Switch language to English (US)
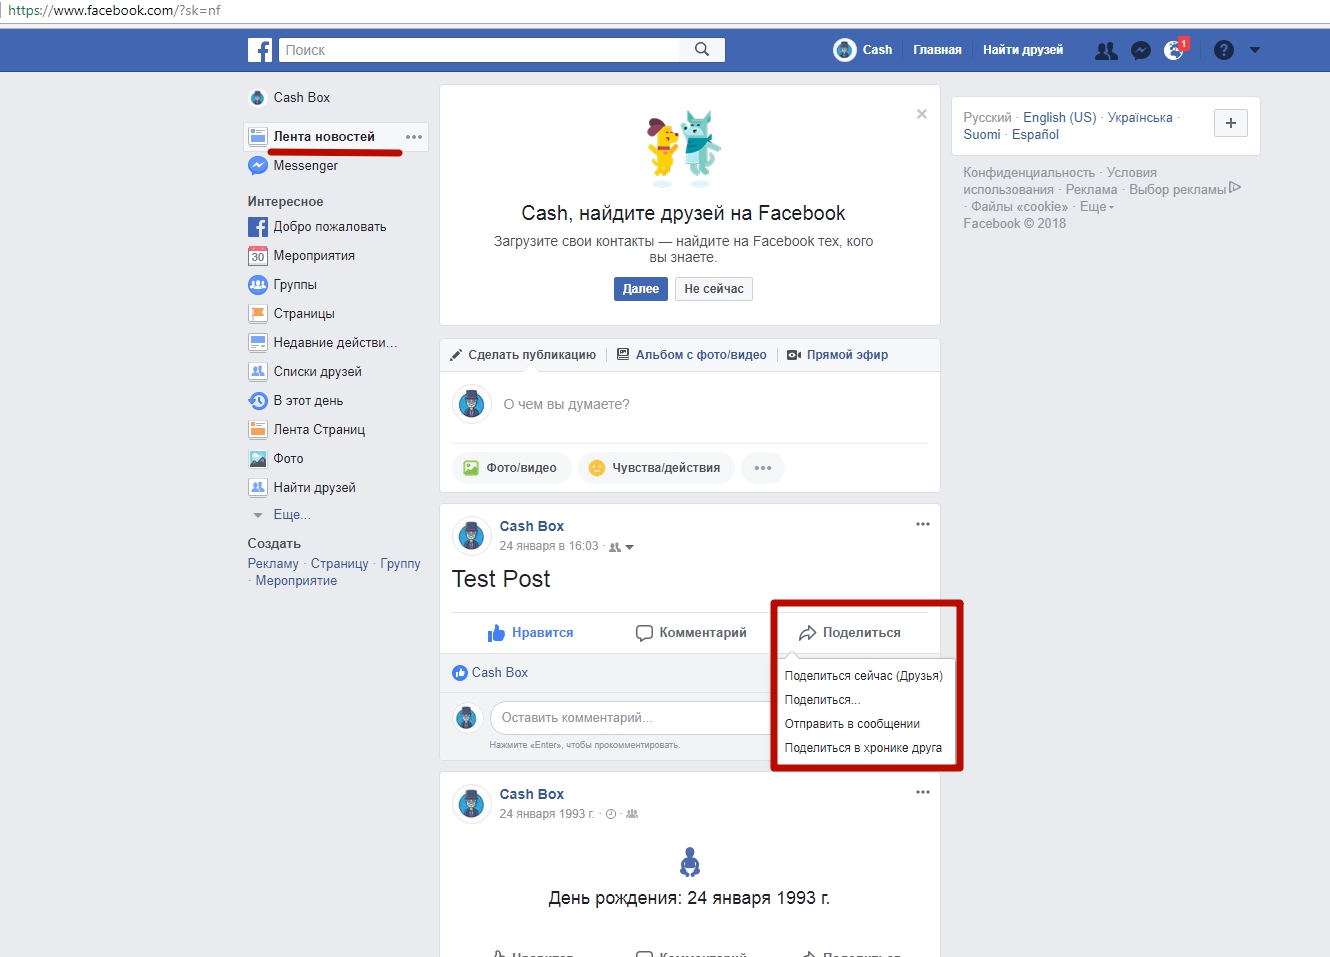The width and height of the screenshot is (1330, 957). tap(1059, 118)
